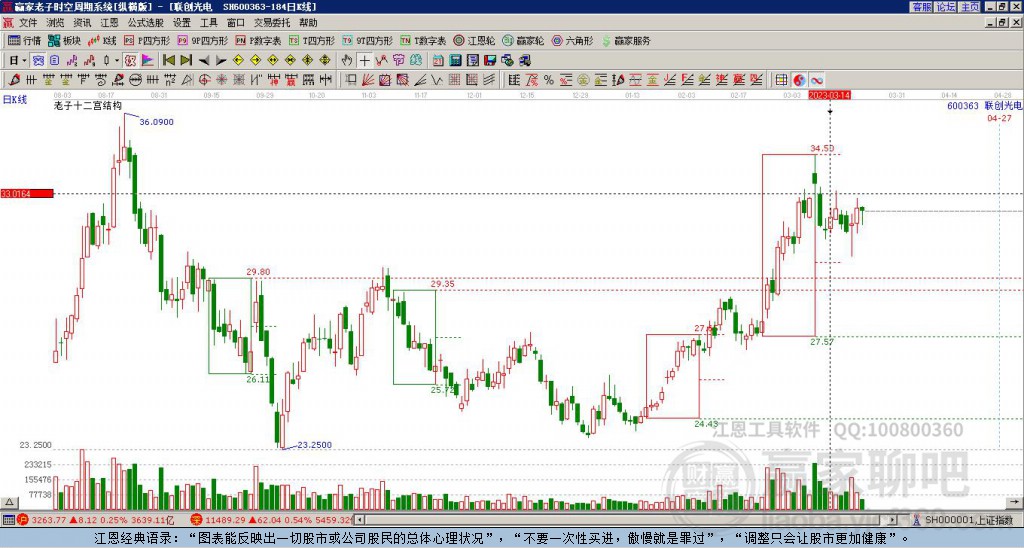Click the black right arrow icon
This screenshot has height=548, width=1024.
(x=221, y=60)
